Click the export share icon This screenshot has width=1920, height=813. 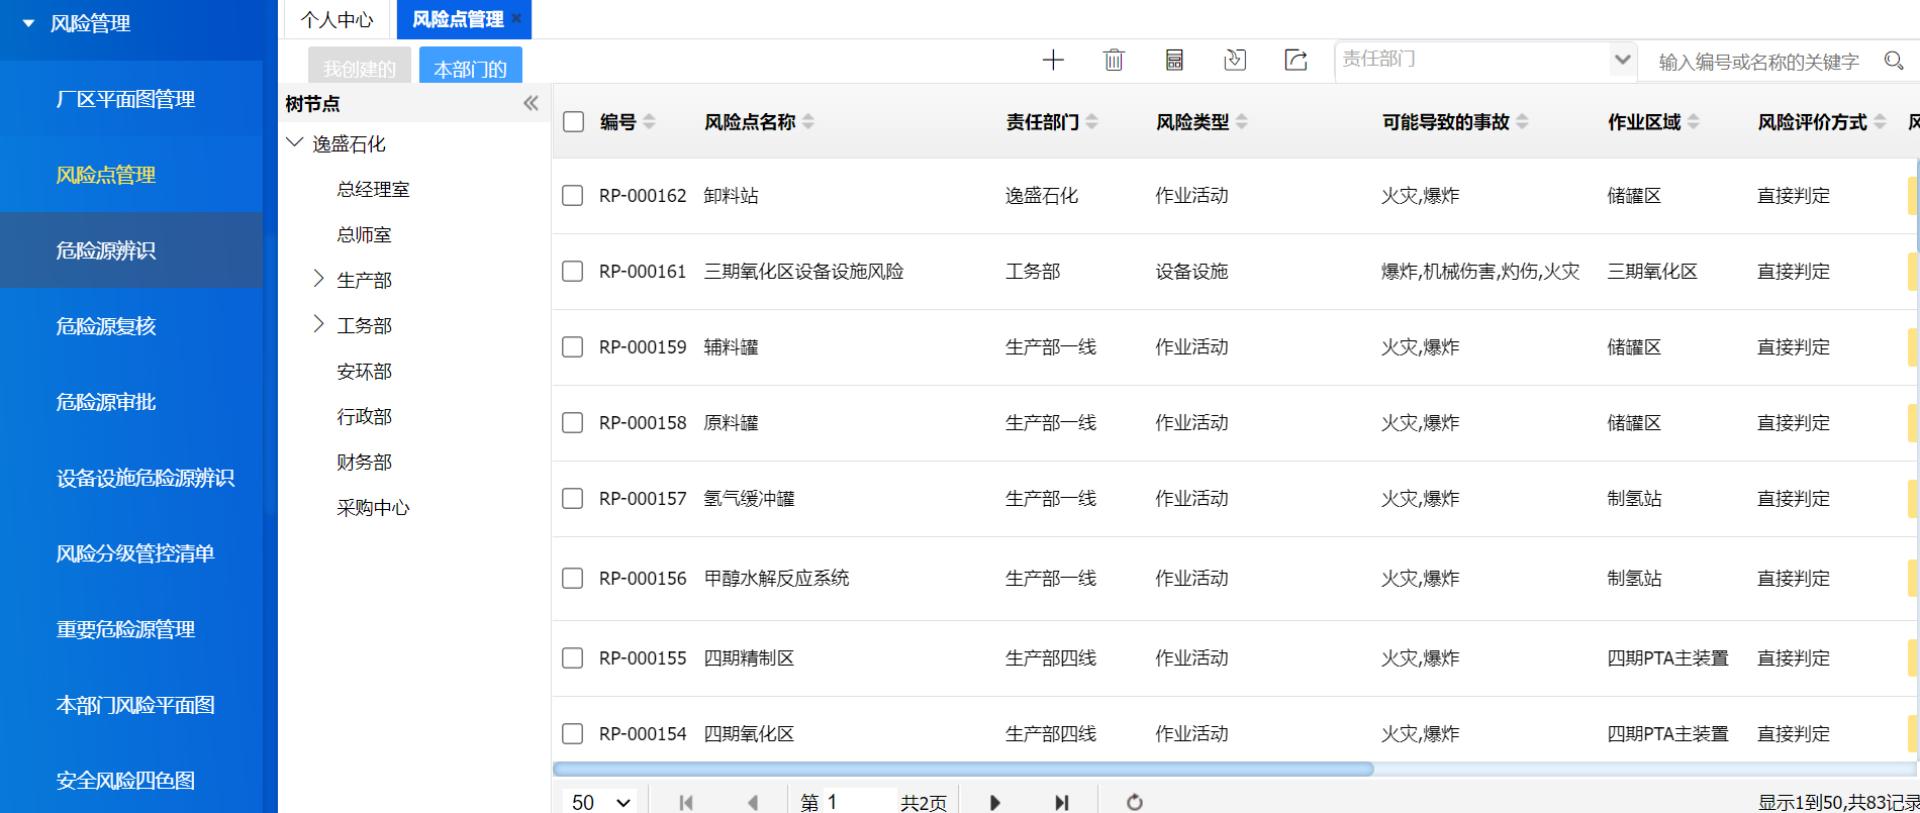pyautogui.click(x=1295, y=60)
